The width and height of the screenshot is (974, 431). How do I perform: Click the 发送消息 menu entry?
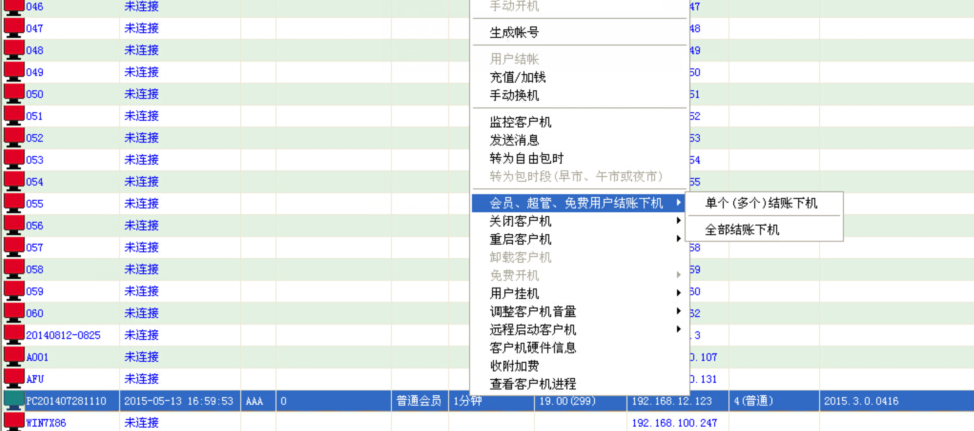click(x=514, y=140)
